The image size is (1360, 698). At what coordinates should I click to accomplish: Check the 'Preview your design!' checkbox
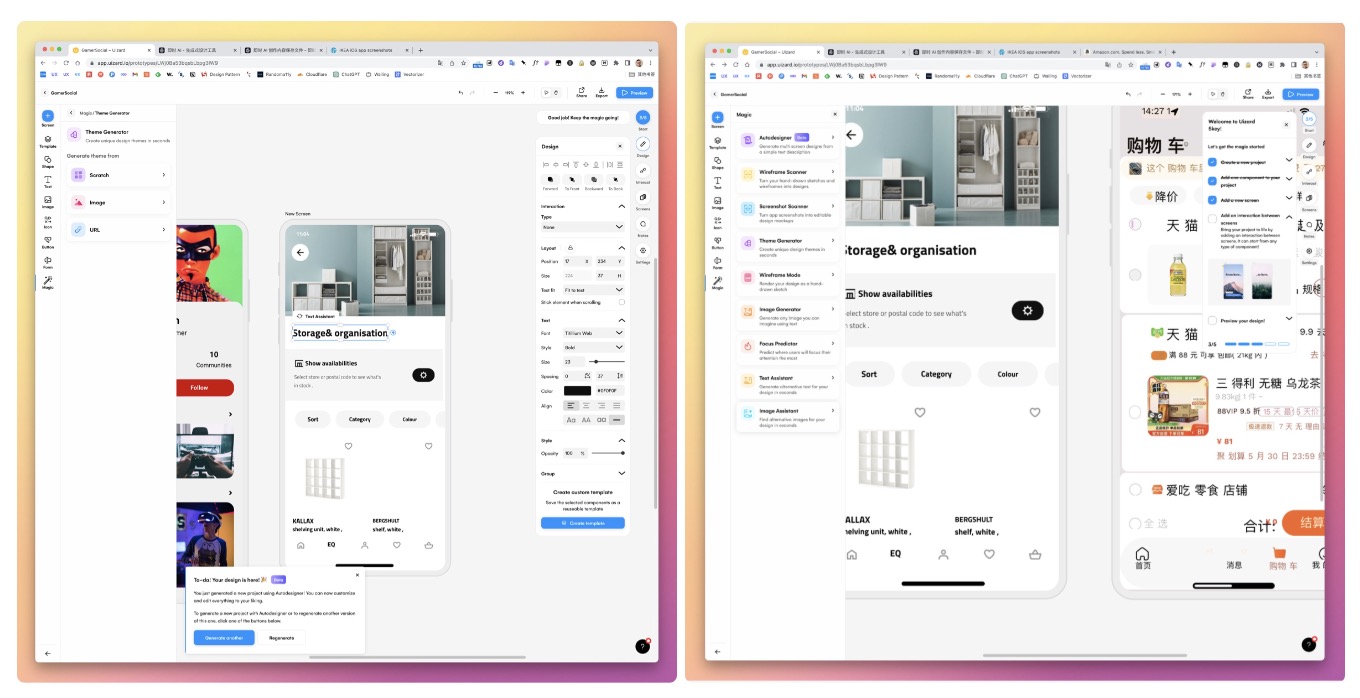click(1212, 320)
